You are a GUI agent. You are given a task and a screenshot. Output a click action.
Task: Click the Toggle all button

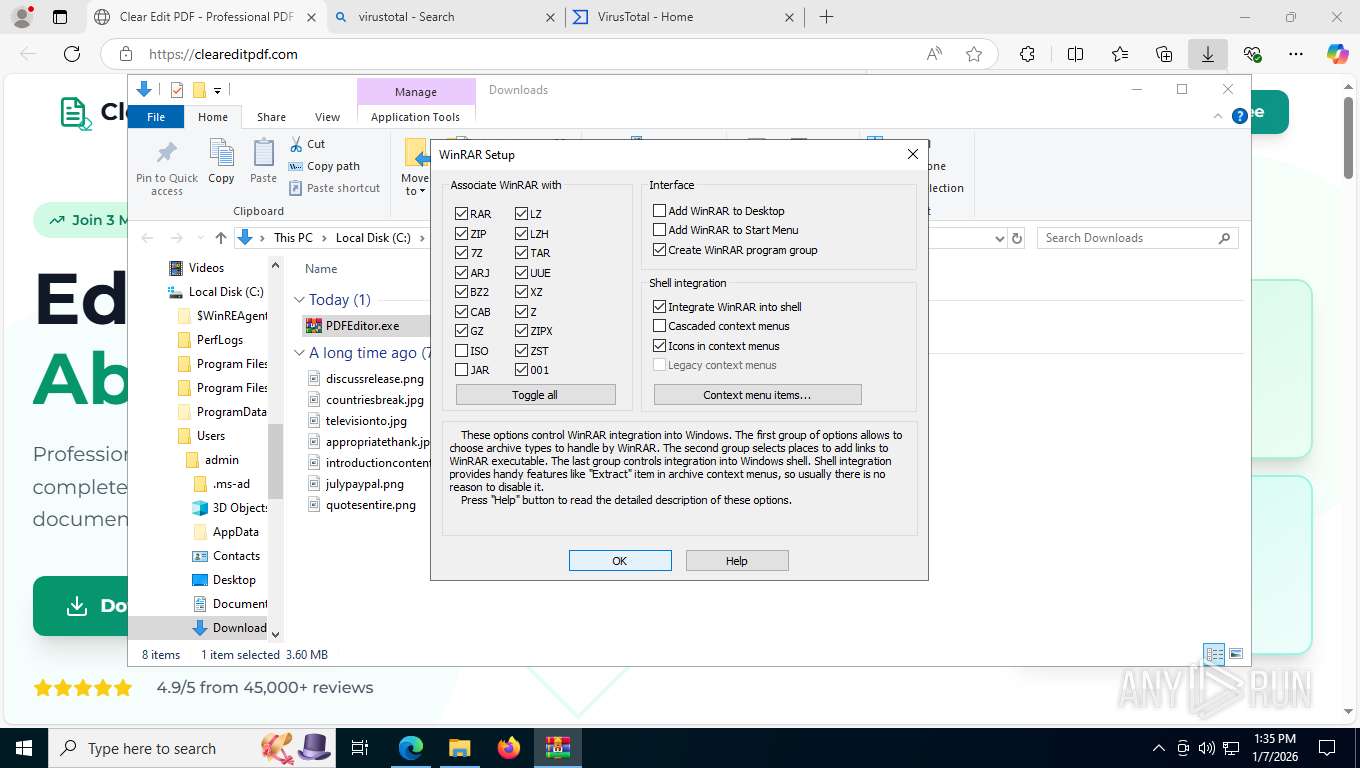pyautogui.click(x=535, y=395)
